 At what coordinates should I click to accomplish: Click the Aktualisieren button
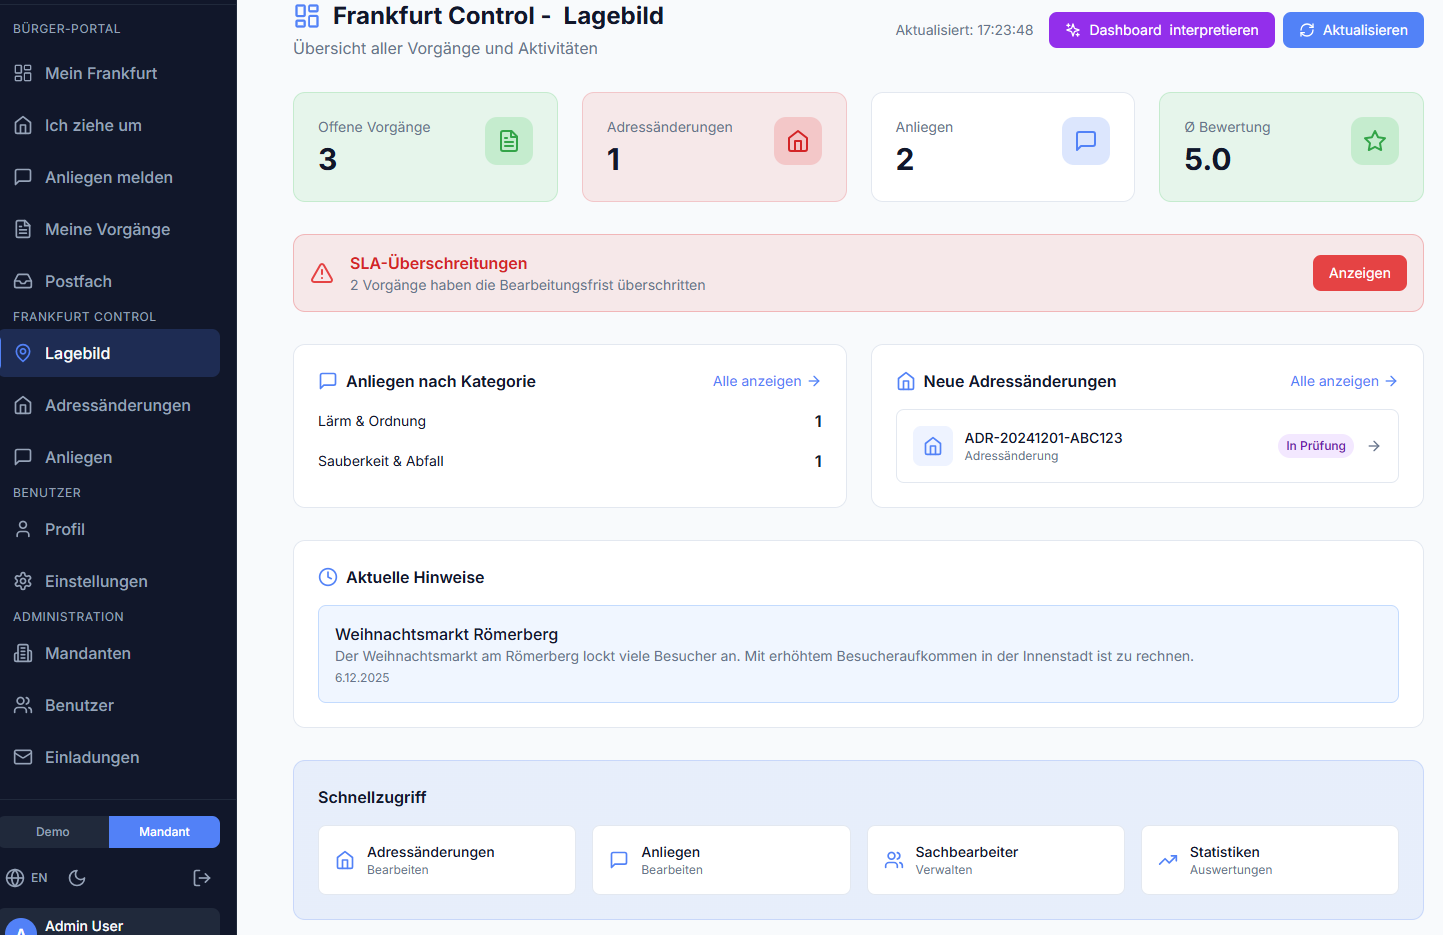(1353, 30)
